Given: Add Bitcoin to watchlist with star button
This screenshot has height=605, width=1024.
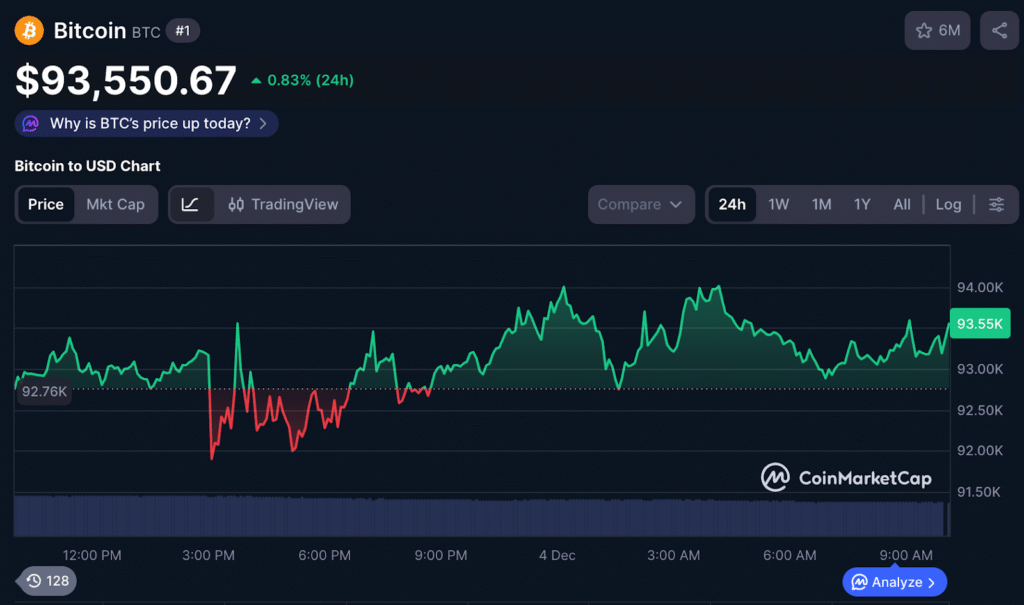Looking at the screenshot, I should (937, 31).
